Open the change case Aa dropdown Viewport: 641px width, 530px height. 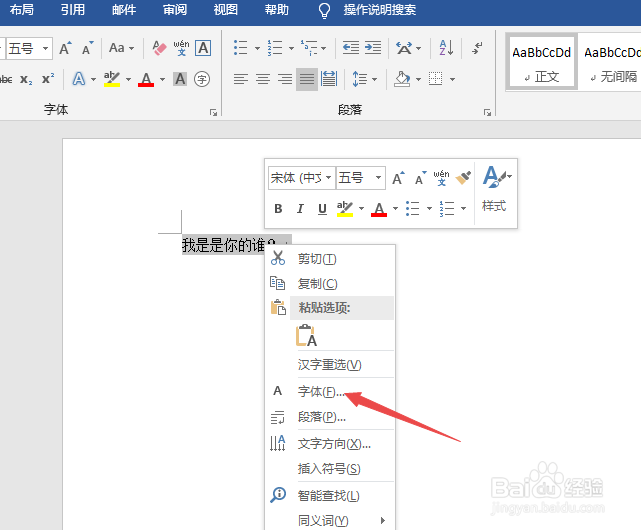click(121, 48)
